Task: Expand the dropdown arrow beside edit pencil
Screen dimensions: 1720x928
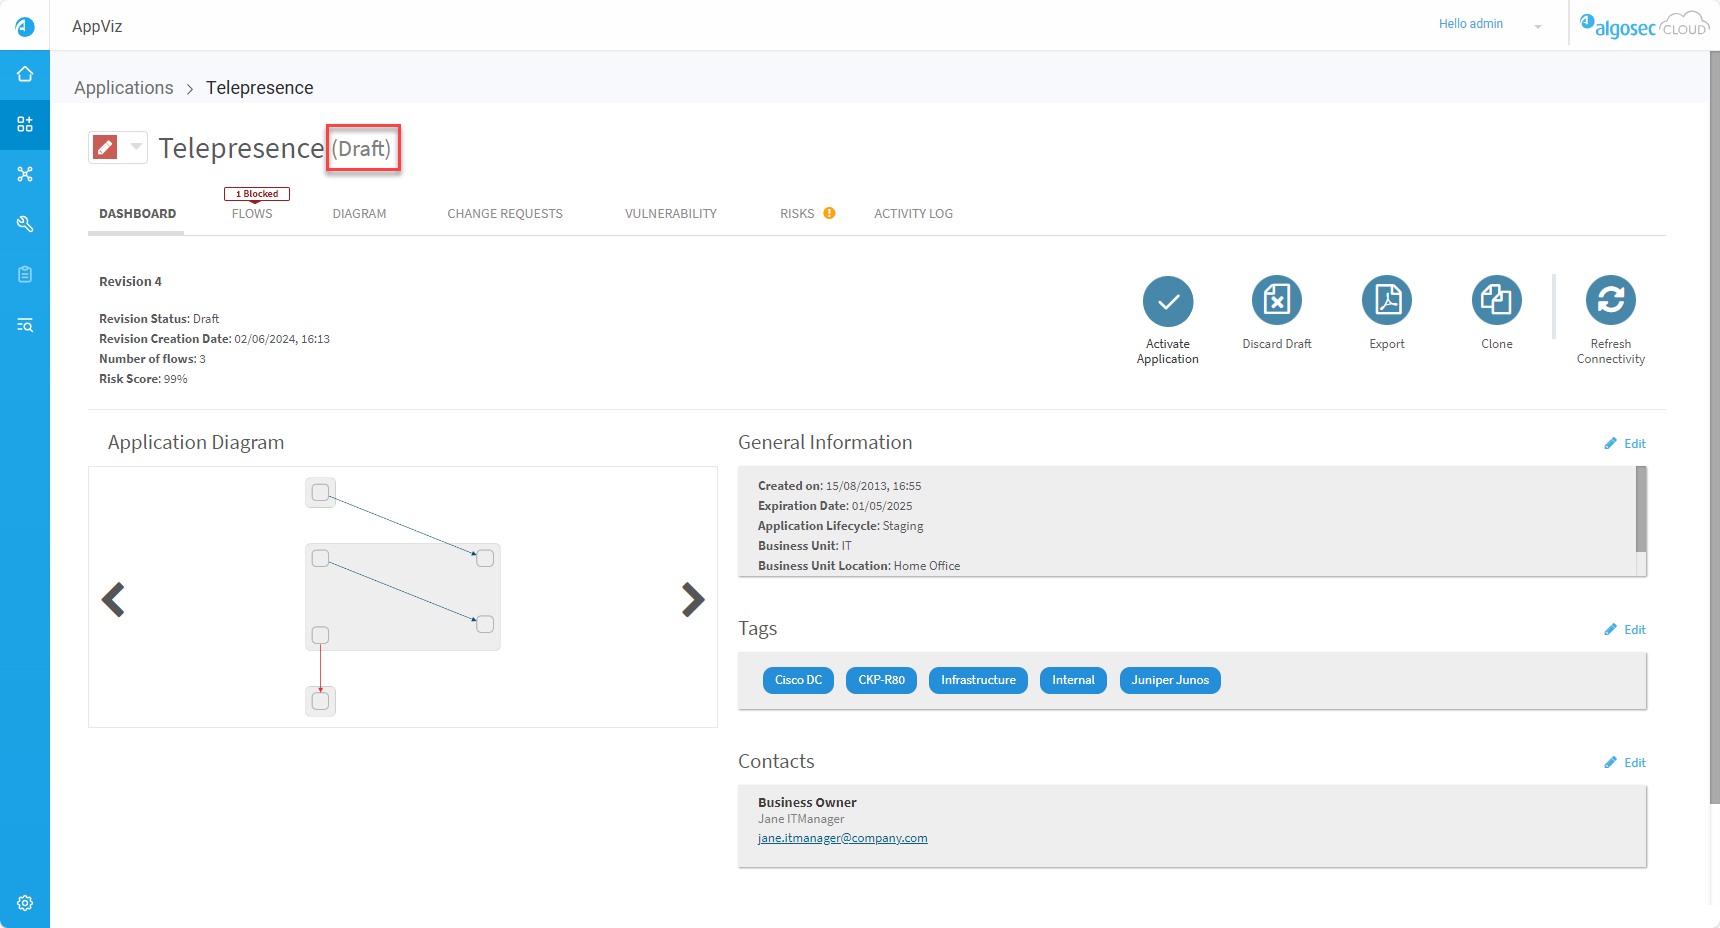Action: pyautogui.click(x=136, y=147)
